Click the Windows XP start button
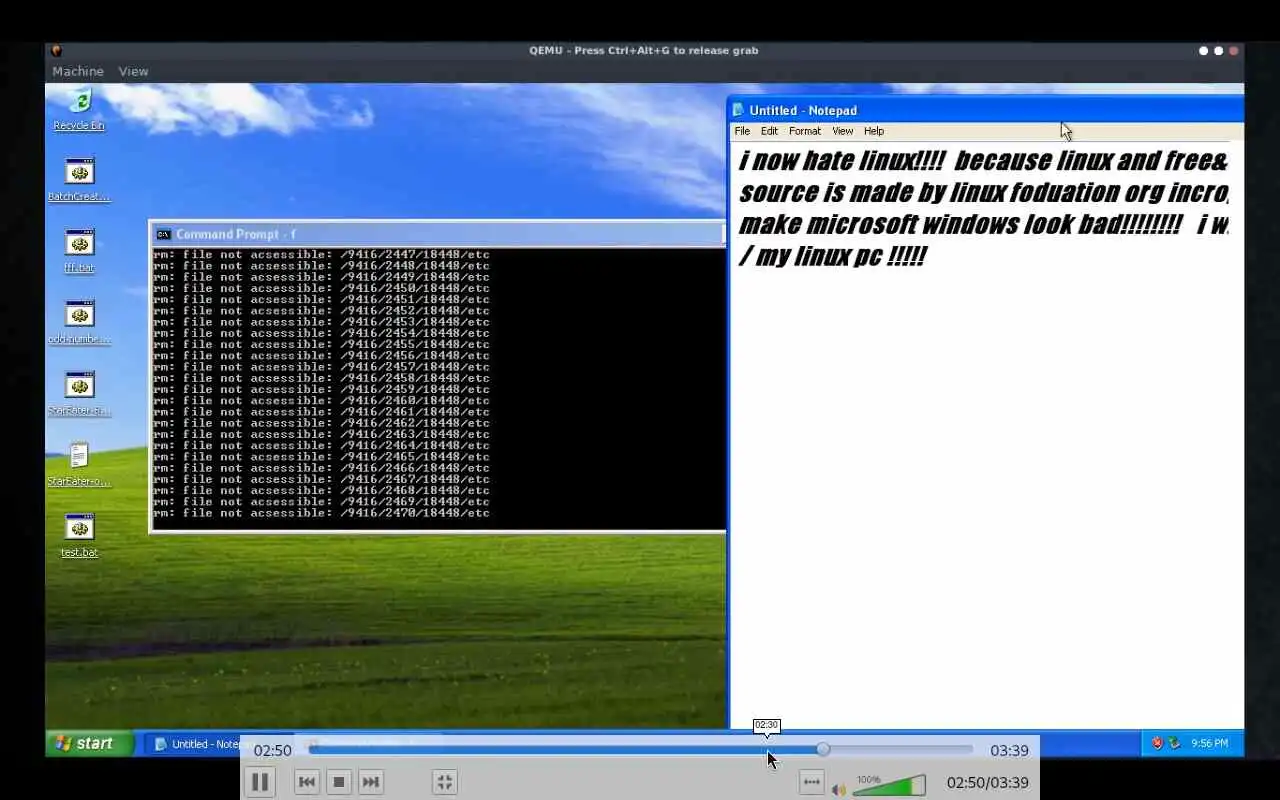The image size is (1280, 800). [x=89, y=743]
